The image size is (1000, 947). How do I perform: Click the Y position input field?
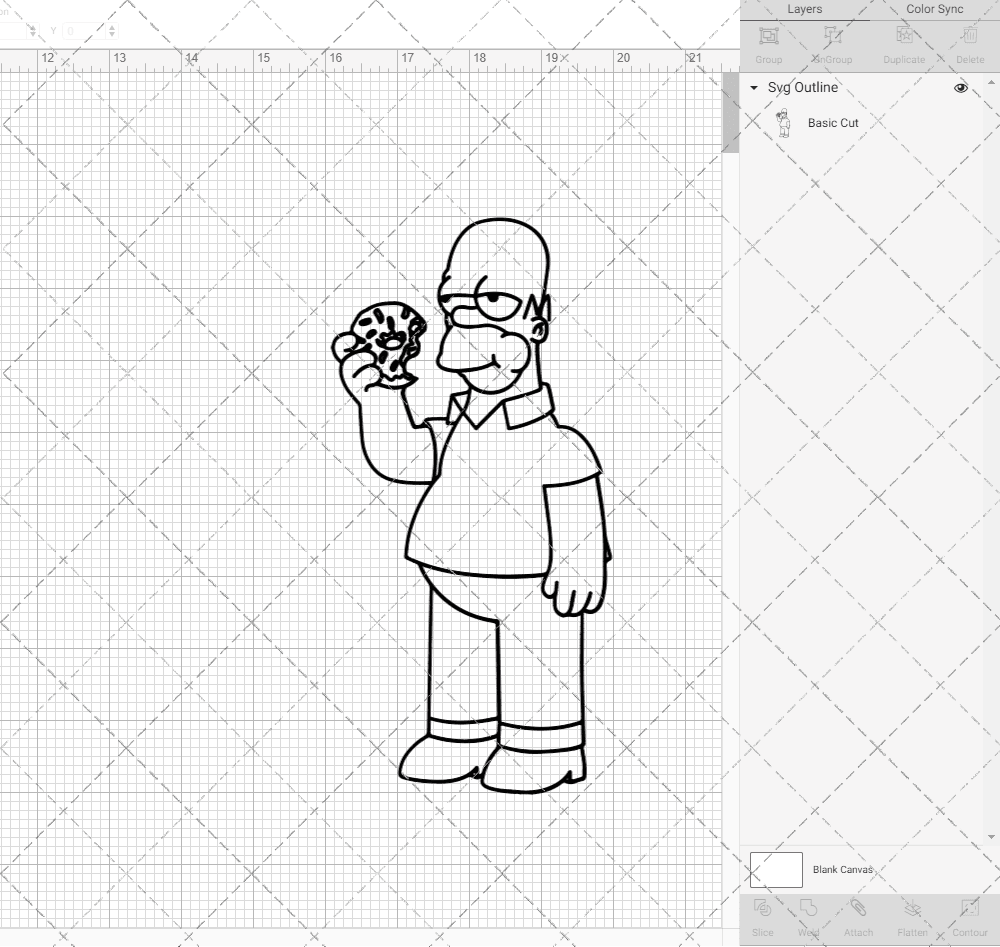click(x=83, y=31)
